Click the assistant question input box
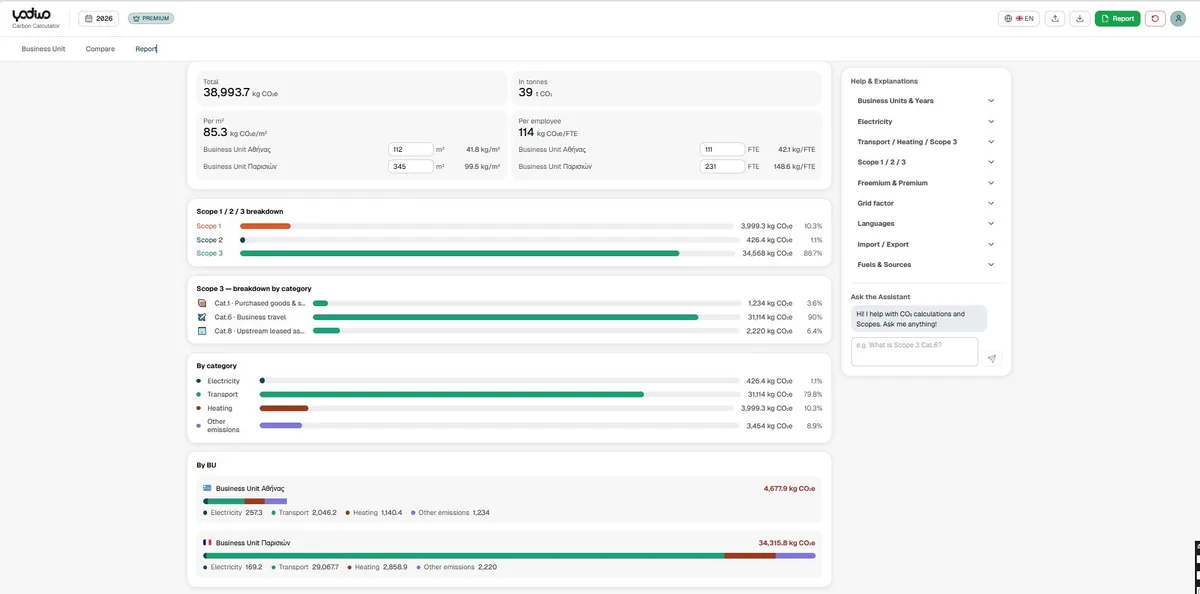This screenshot has width=1200, height=594. 914,351
